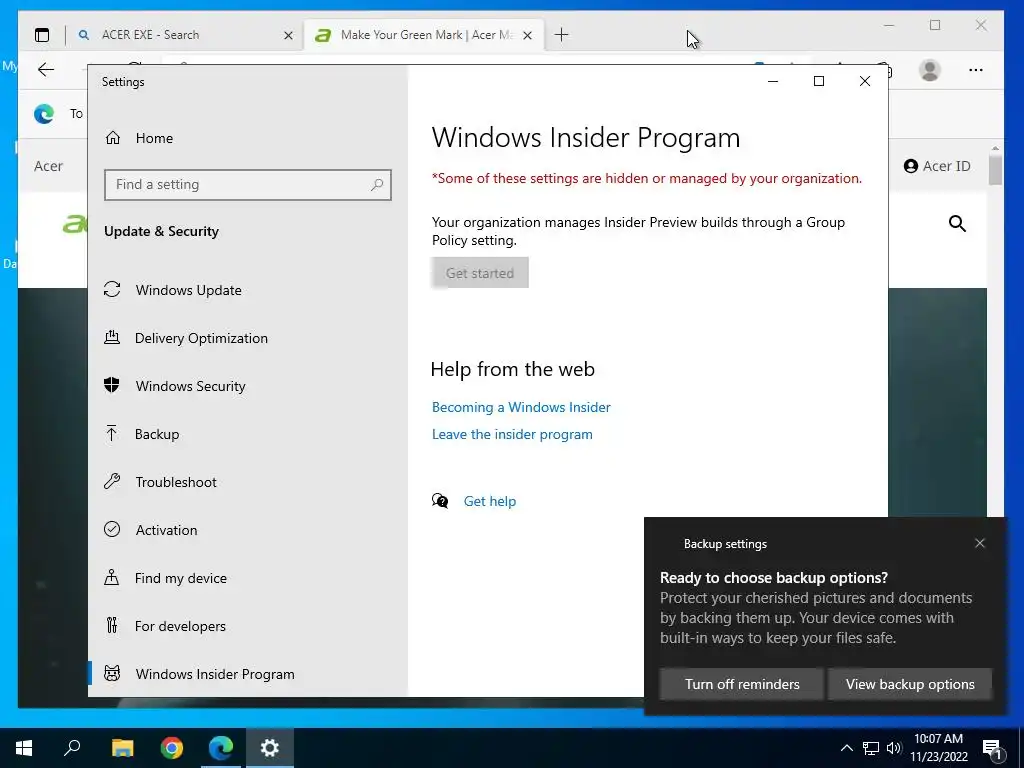This screenshot has width=1024, height=768.
Task: Select the Find my device icon
Action: (112, 577)
